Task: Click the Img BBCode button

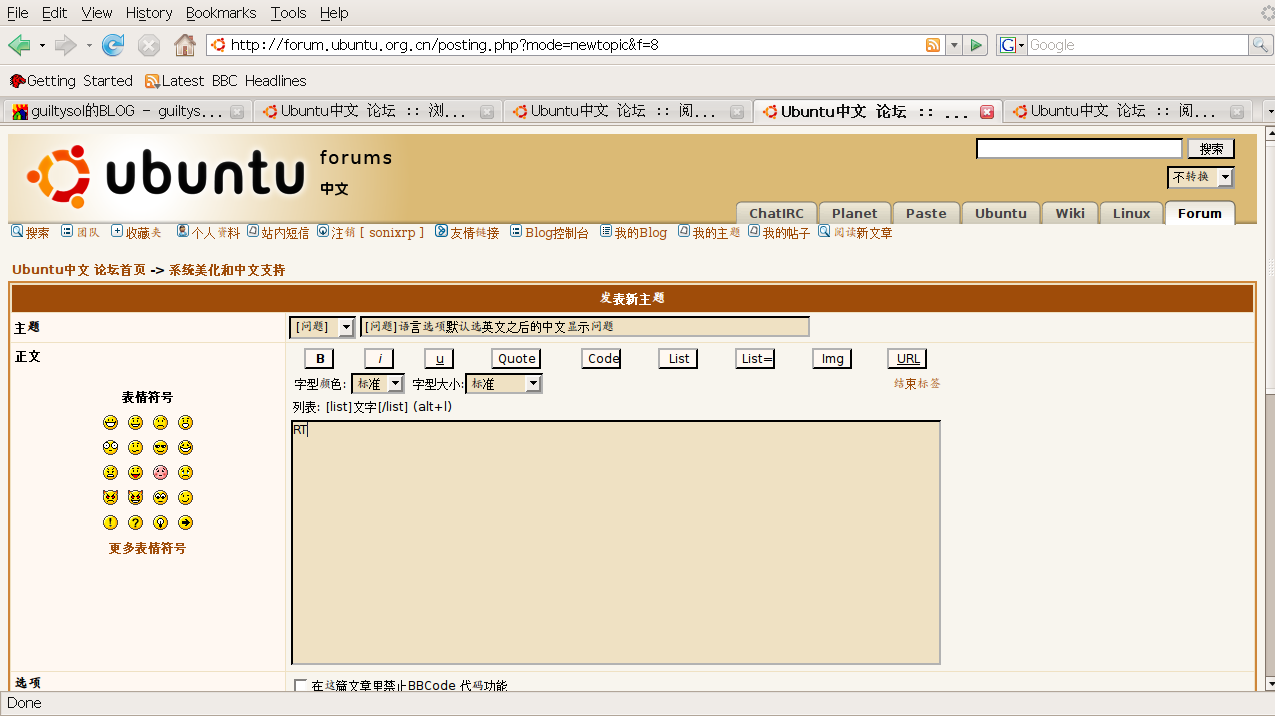Action: [x=832, y=359]
